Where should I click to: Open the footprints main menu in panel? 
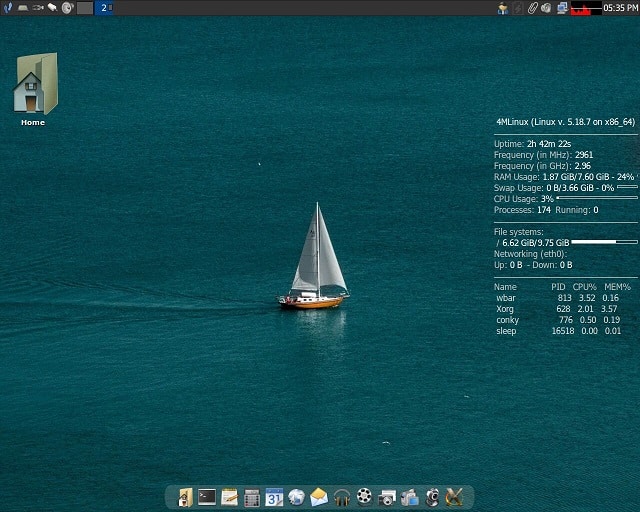pos(7,7)
